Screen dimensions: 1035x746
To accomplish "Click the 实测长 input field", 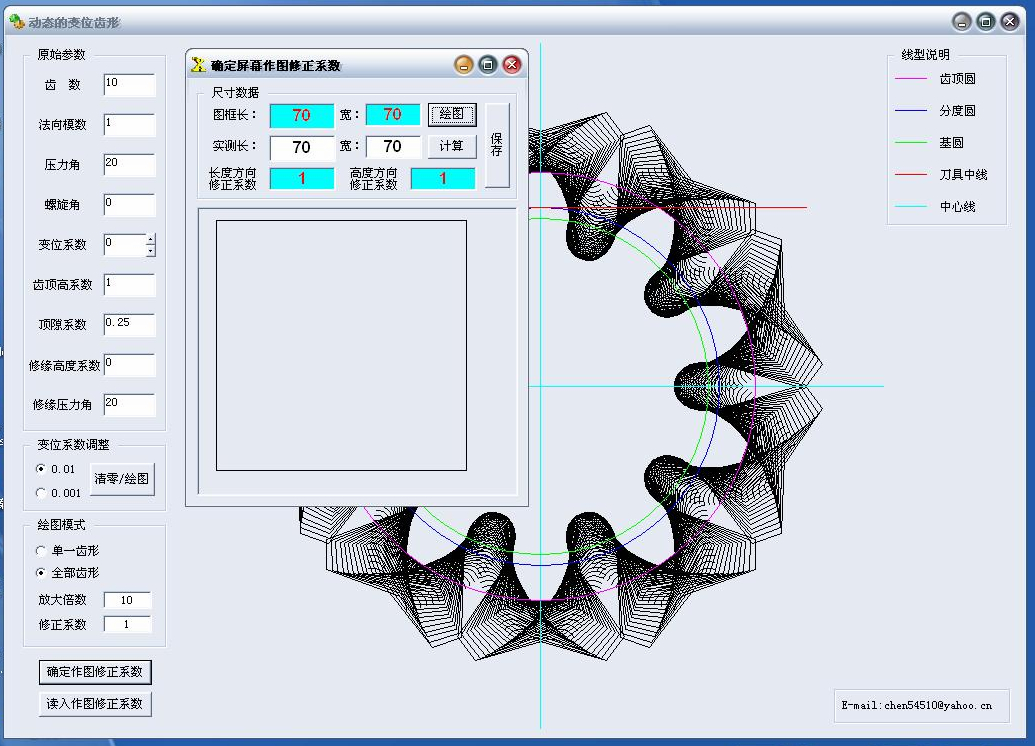I will pyautogui.click(x=302, y=147).
